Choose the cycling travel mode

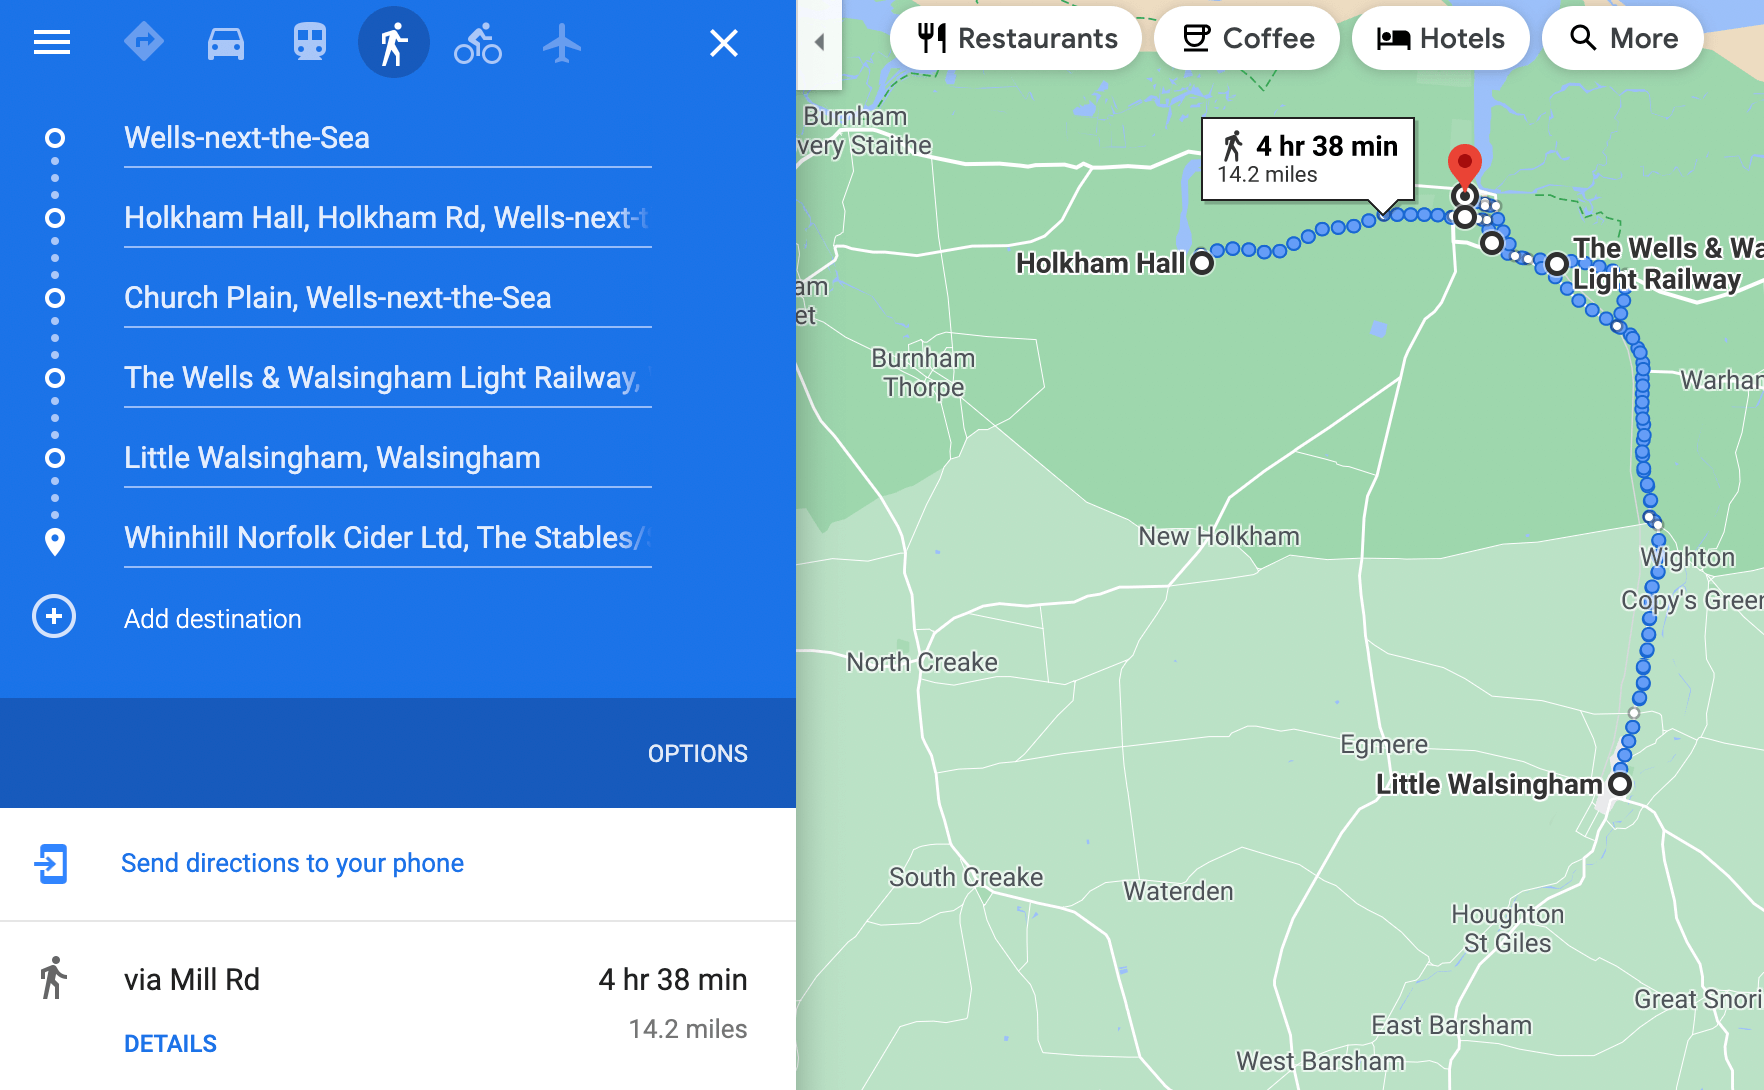point(477,42)
